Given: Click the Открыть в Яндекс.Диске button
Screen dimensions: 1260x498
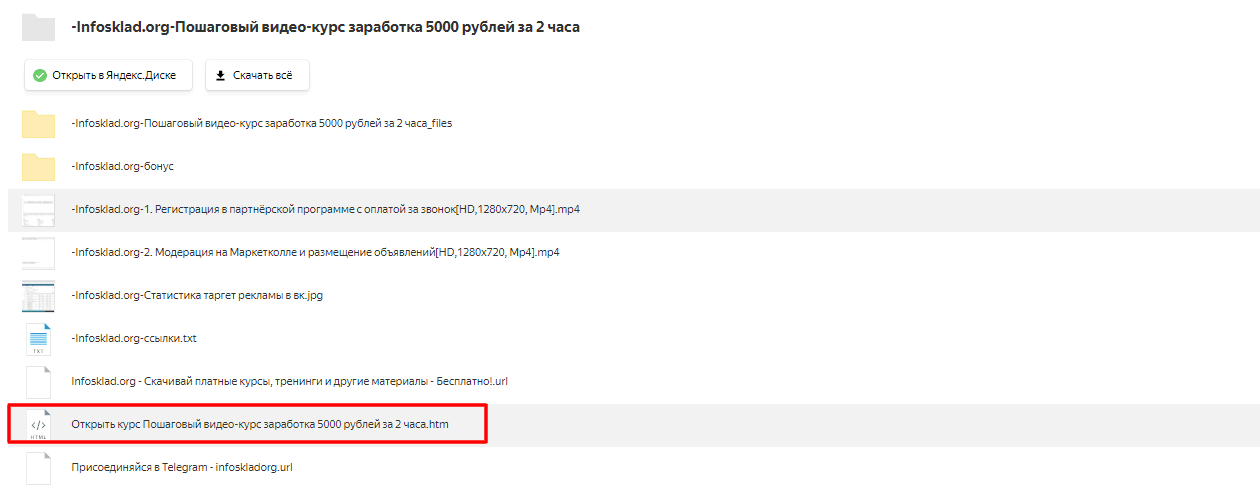Looking at the screenshot, I should 108,75.
